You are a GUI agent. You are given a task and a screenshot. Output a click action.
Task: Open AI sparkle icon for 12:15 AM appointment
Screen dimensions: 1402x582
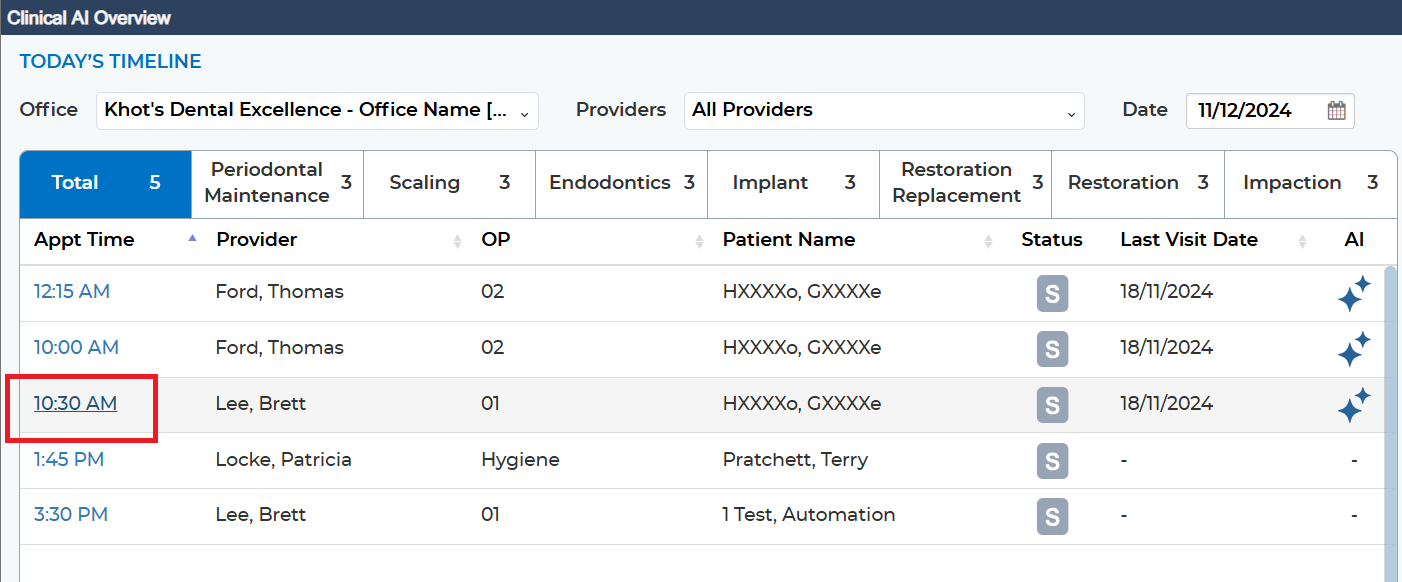coord(1354,294)
